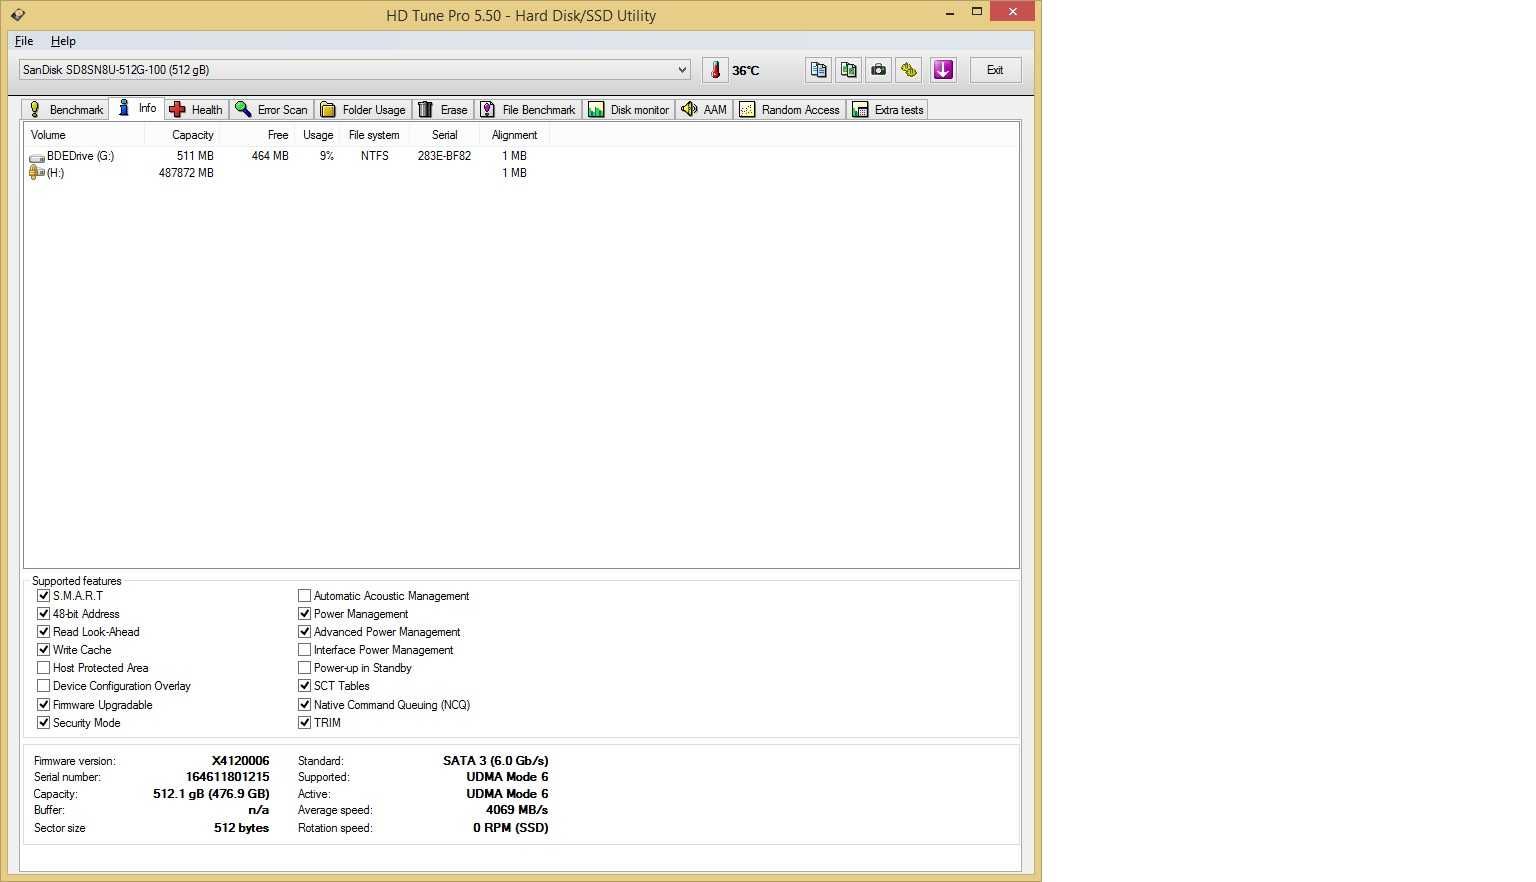Click the copy screenshot to clipboard icon
This screenshot has height=882, width=1536.
coord(848,70)
